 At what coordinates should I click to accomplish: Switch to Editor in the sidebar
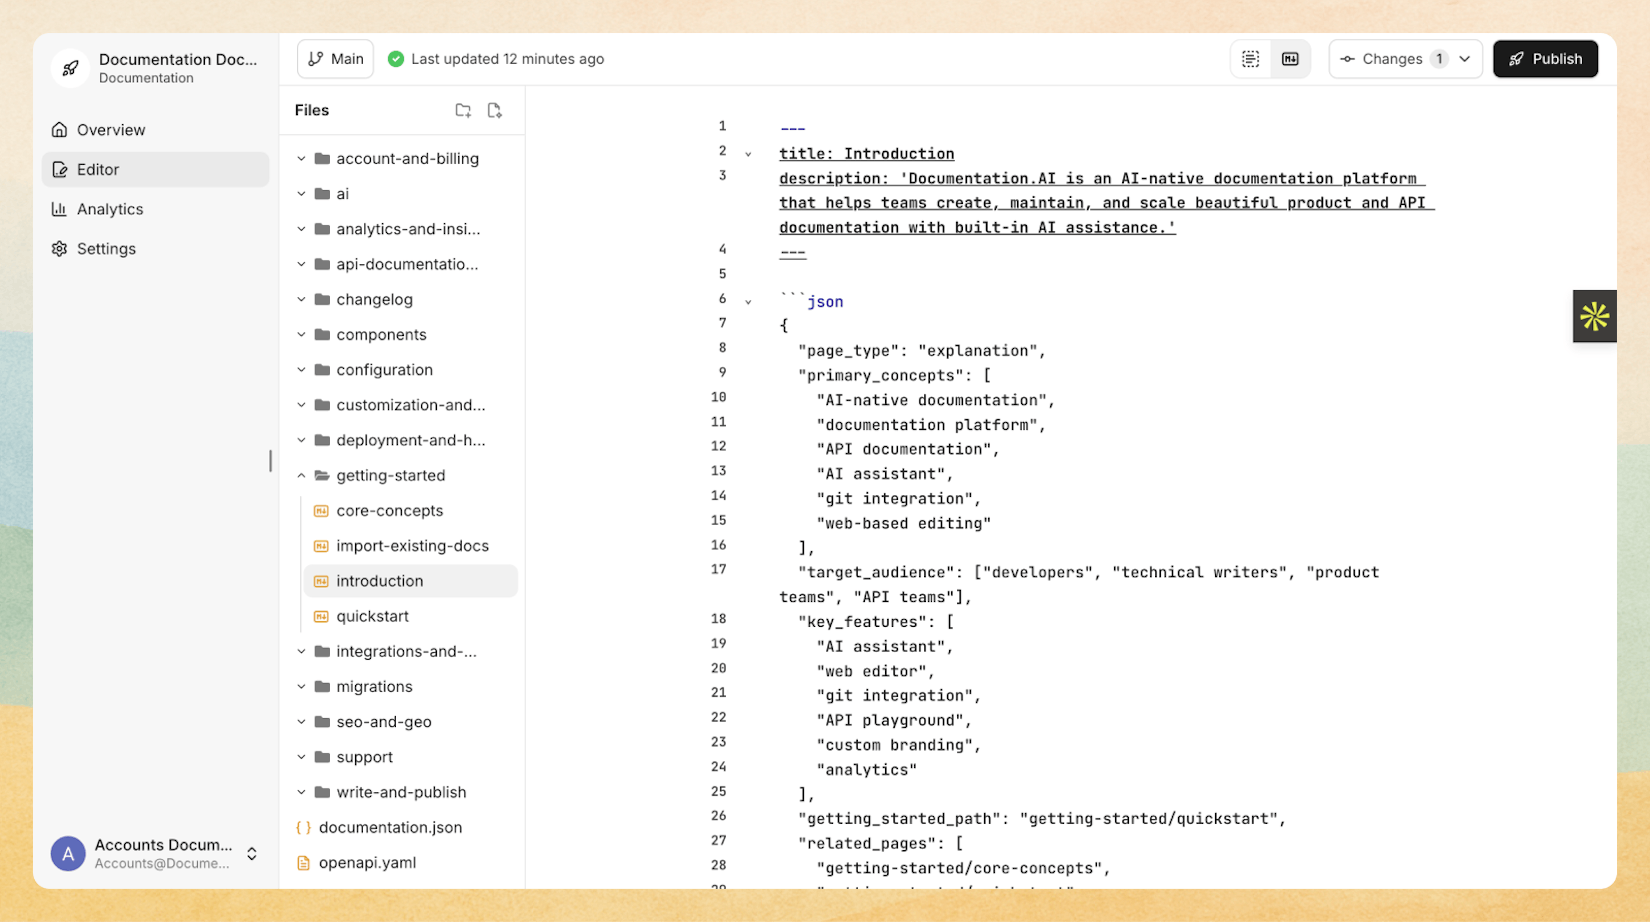tap(97, 169)
